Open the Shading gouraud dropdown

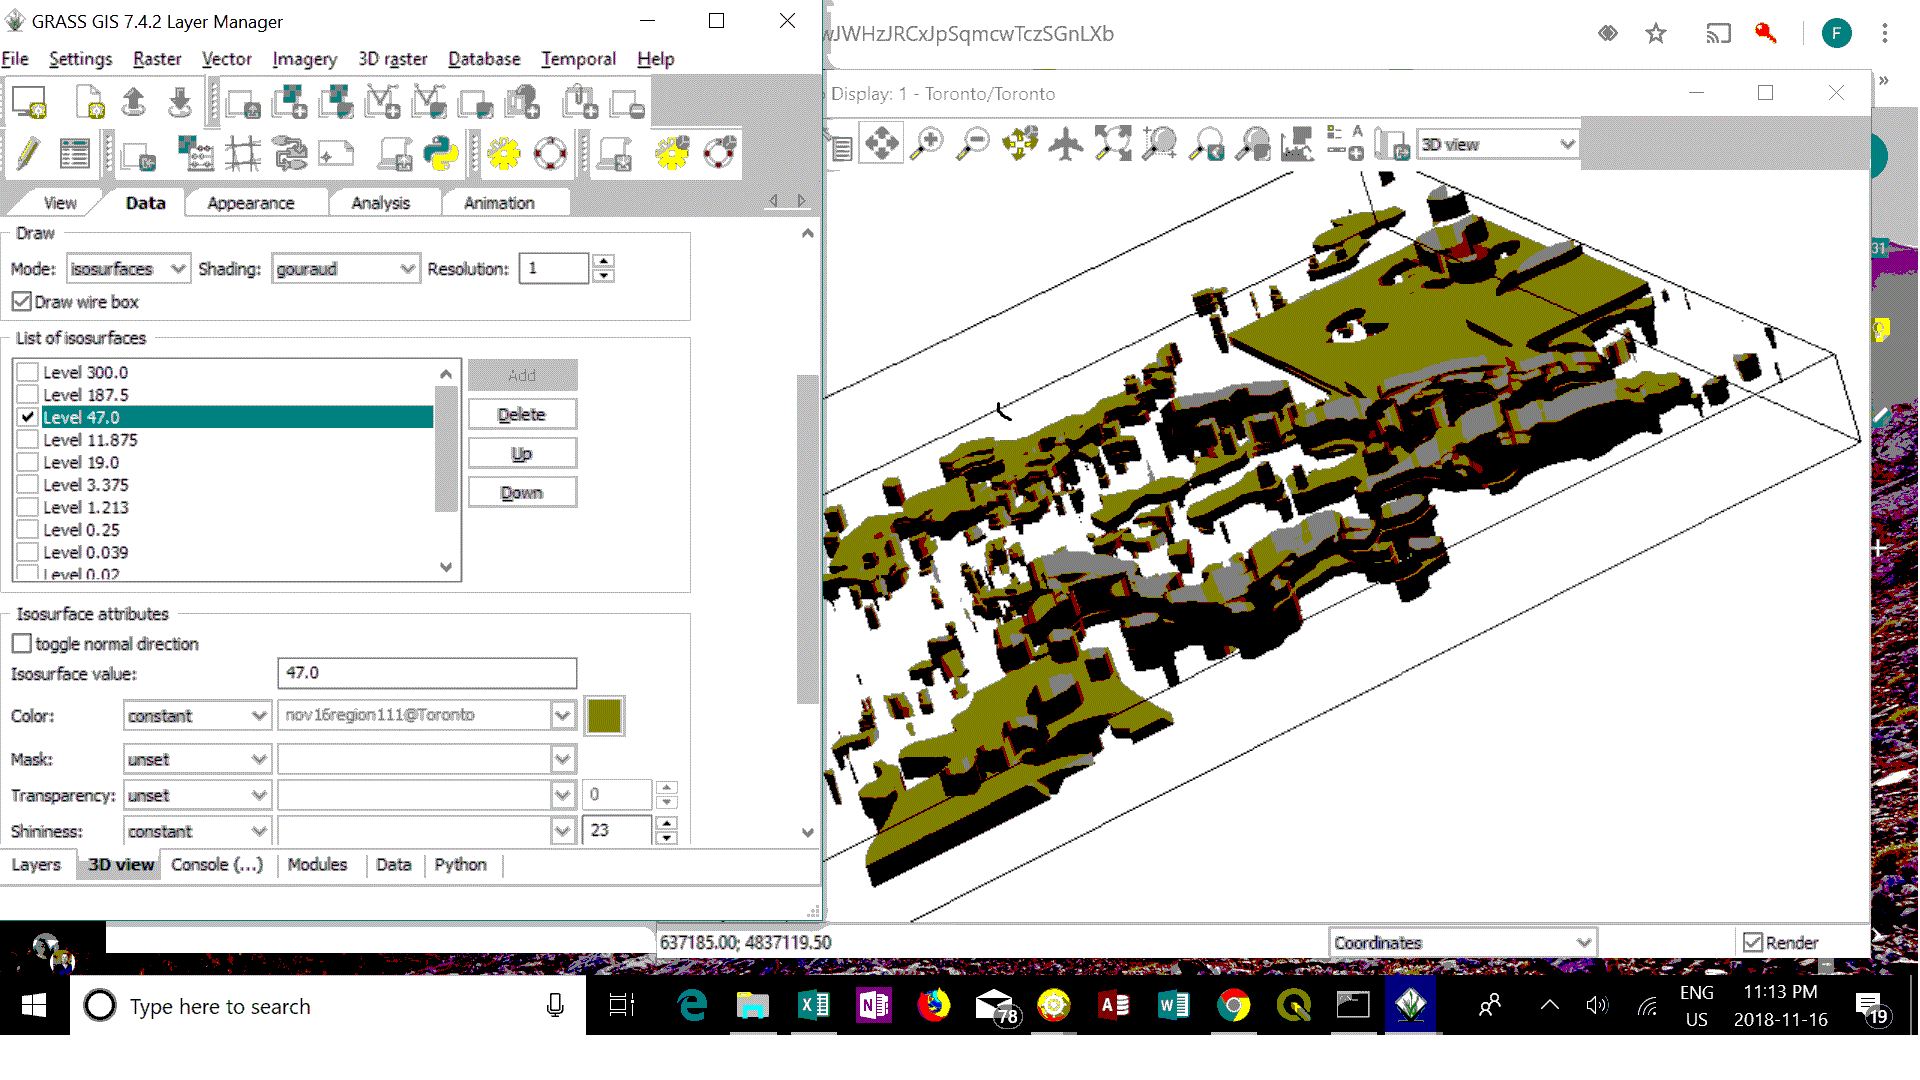(345, 268)
